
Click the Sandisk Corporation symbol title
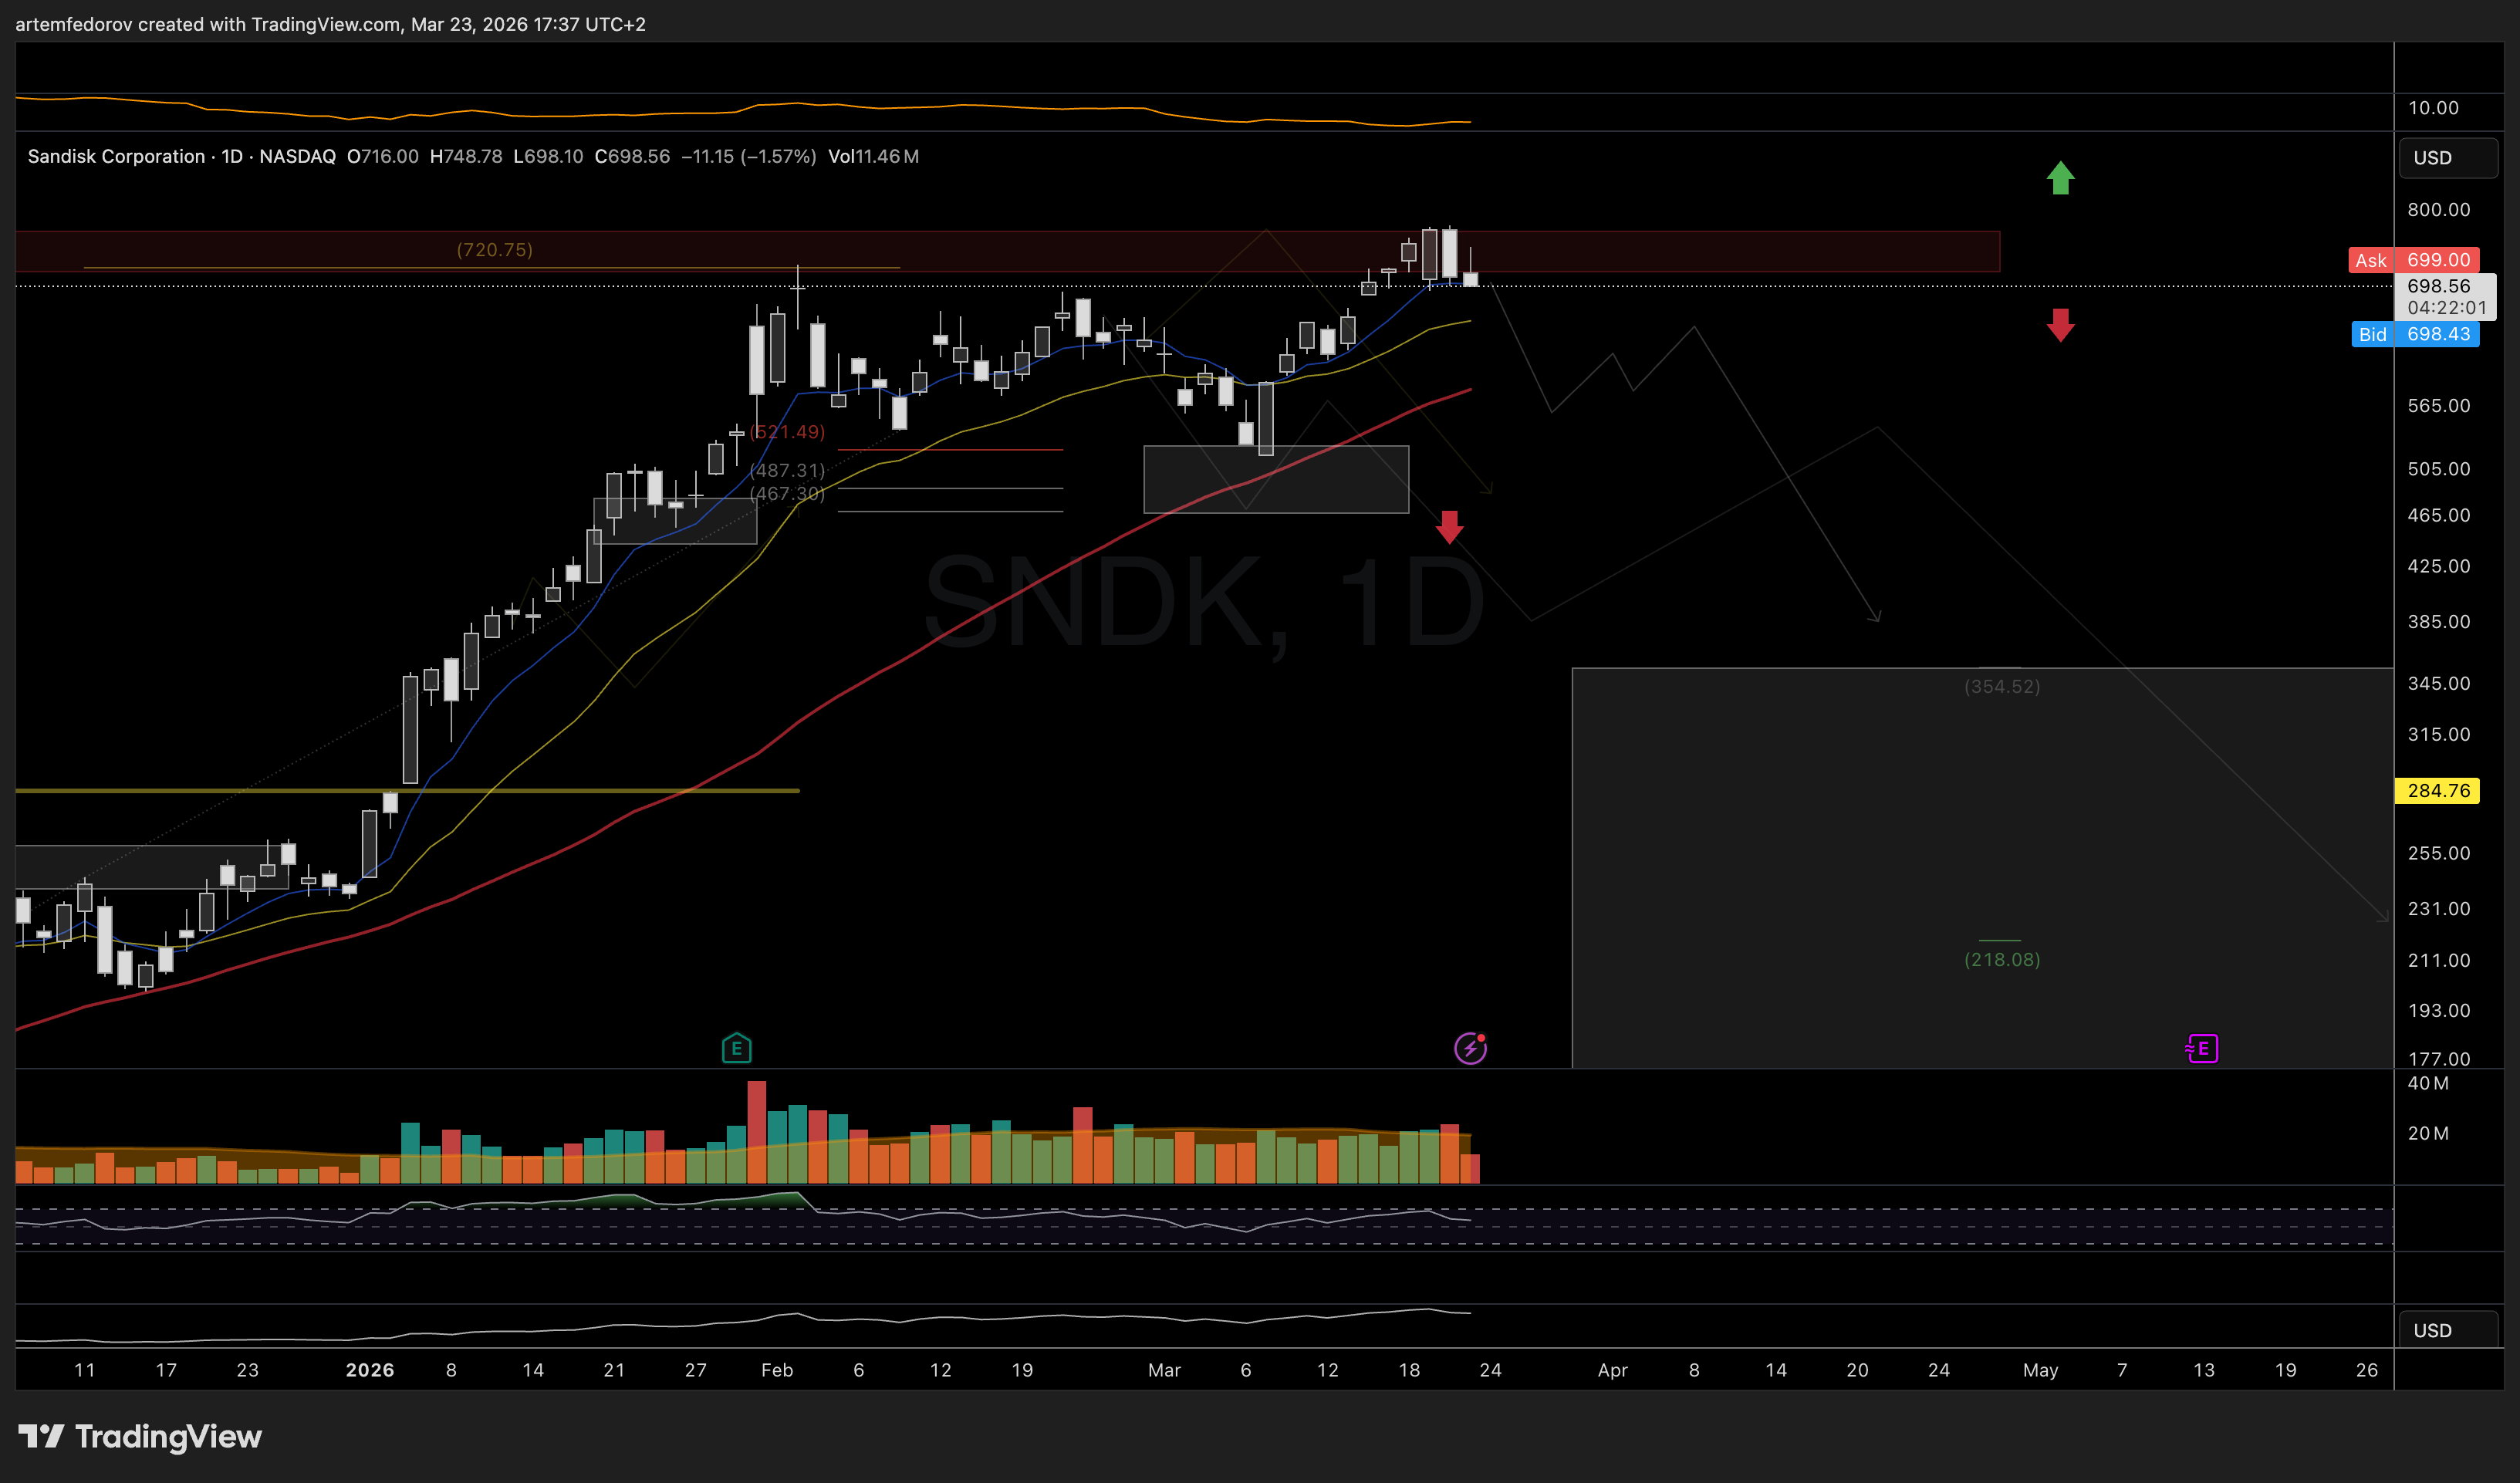pos(116,156)
